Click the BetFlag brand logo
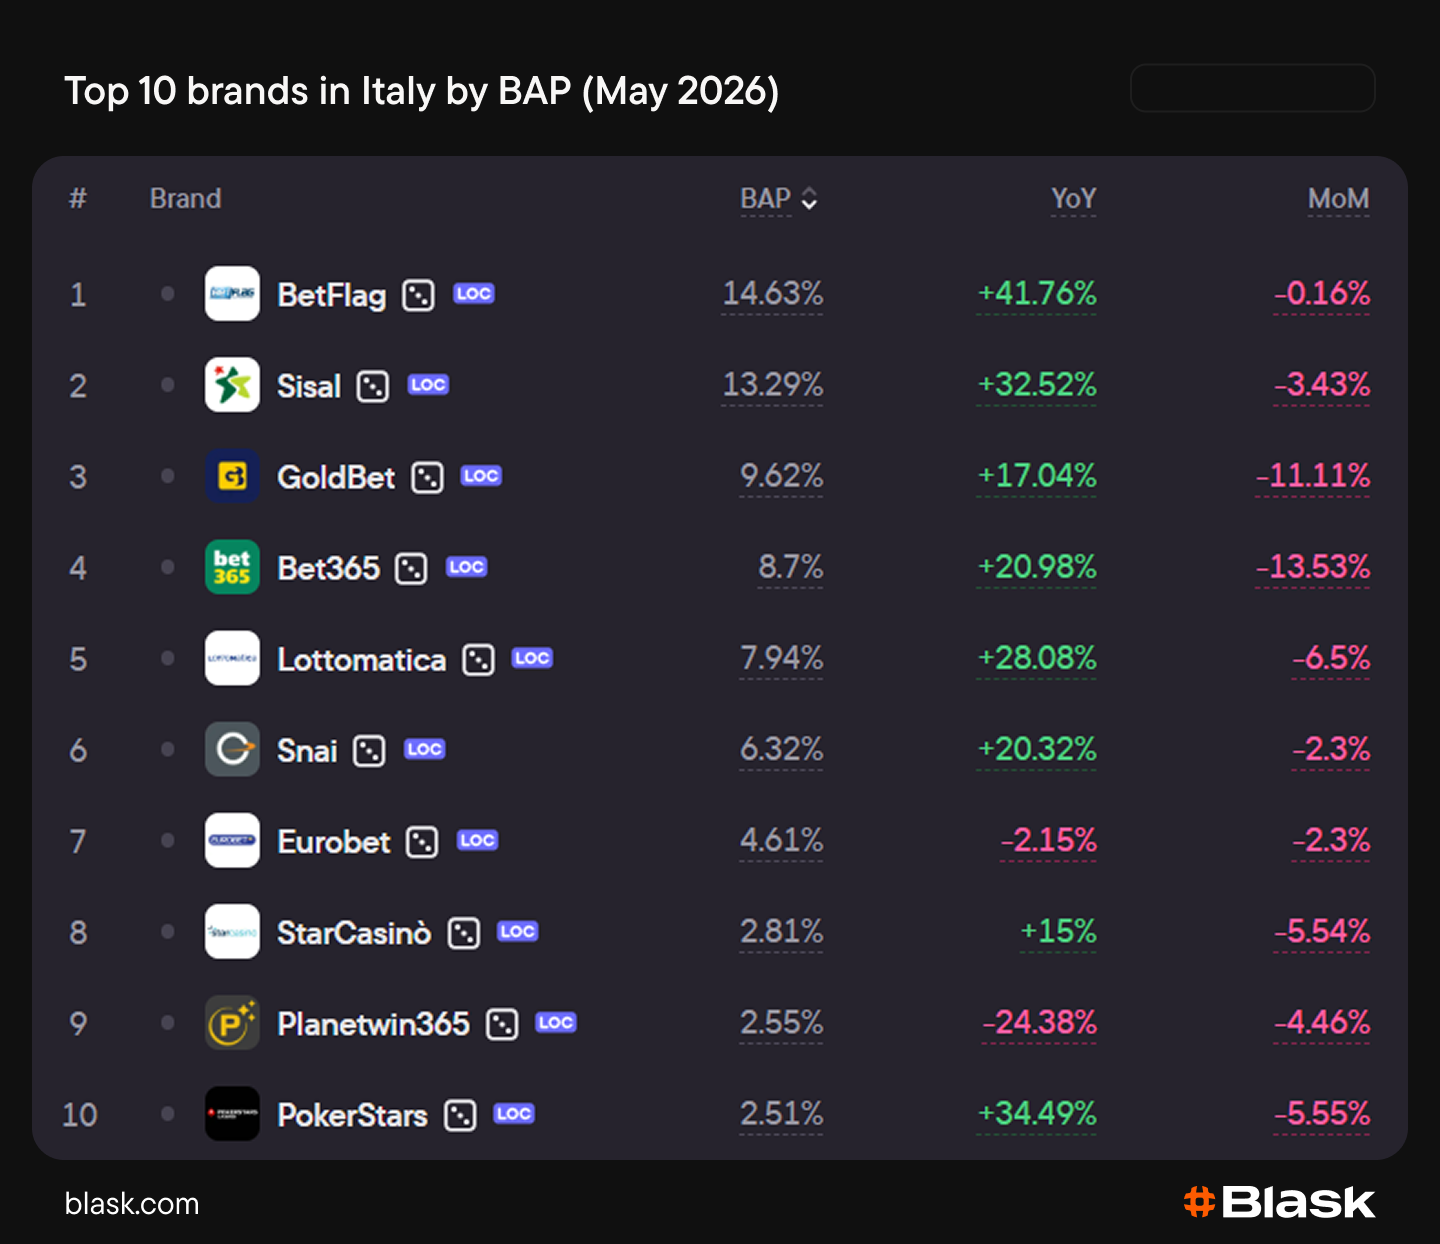Viewport: 1440px width, 1244px height. point(232,294)
